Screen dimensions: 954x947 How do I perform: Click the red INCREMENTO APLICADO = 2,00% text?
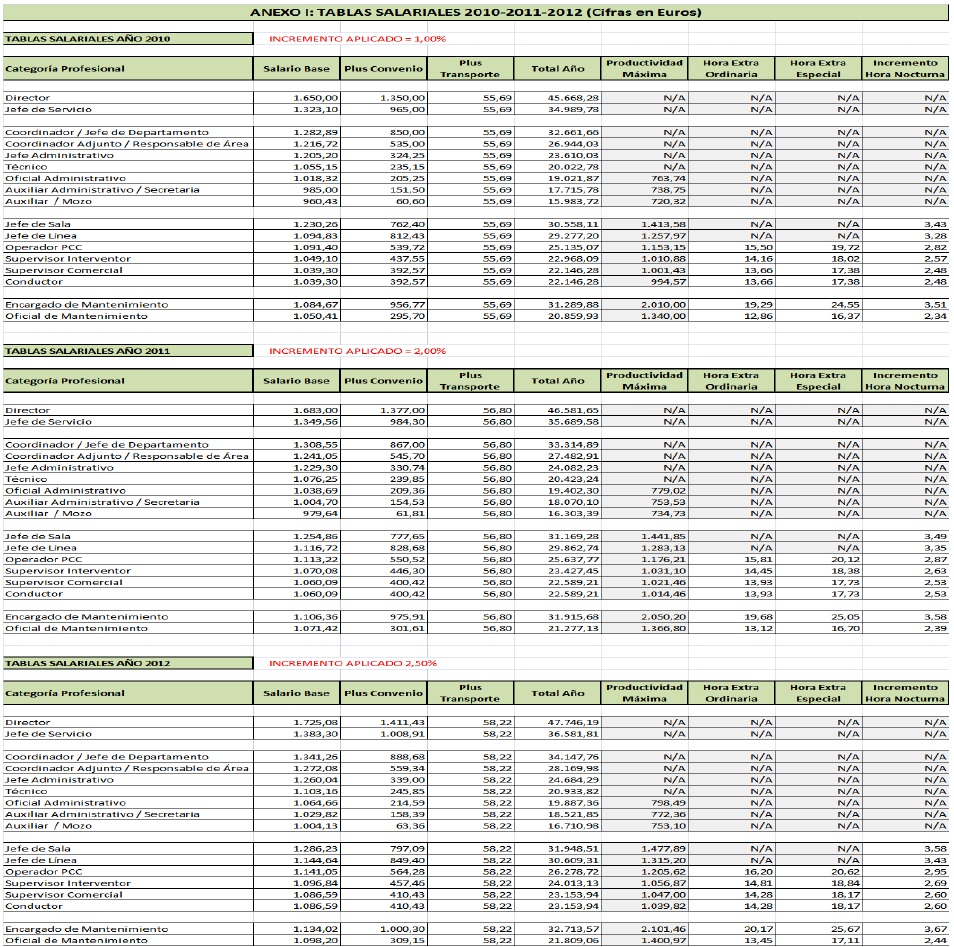357,351
